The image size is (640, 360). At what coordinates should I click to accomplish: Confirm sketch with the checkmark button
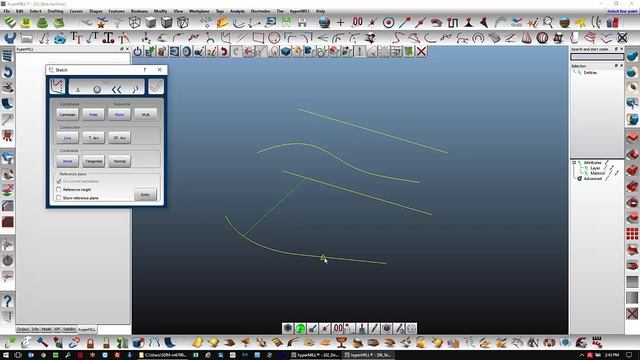pyautogui.click(x=156, y=86)
